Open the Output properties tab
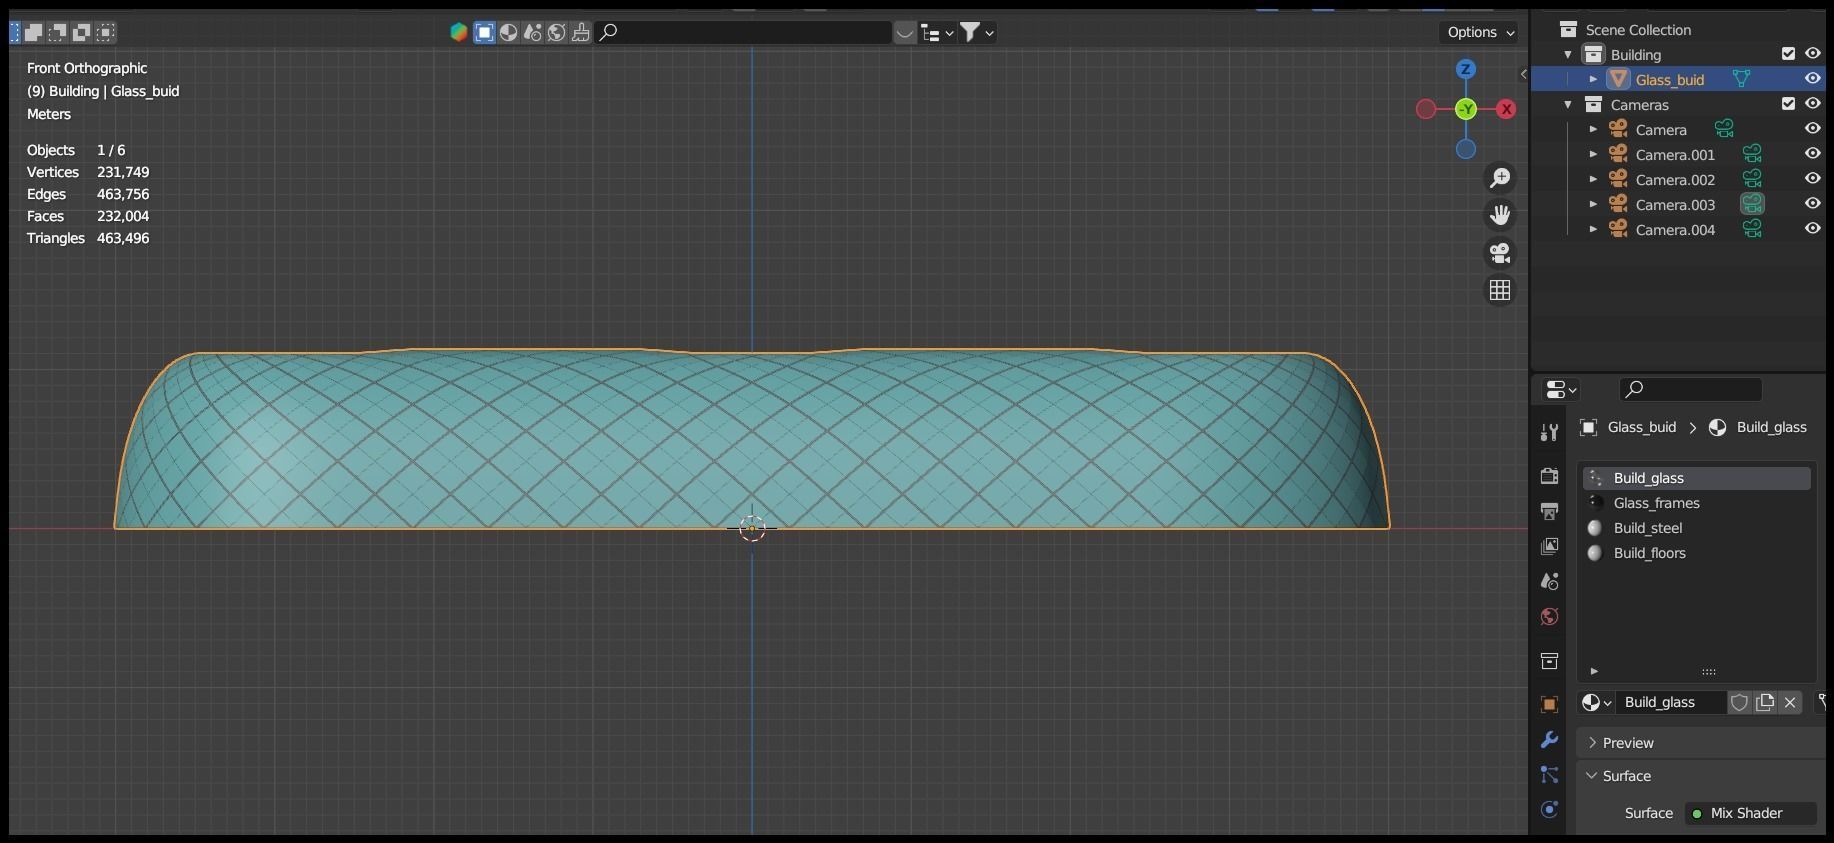The height and width of the screenshot is (843, 1834). (1549, 511)
